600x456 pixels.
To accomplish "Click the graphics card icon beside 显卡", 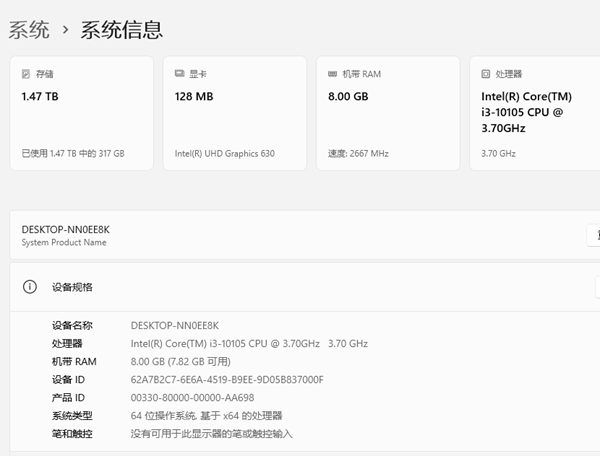I will [180, 74].
